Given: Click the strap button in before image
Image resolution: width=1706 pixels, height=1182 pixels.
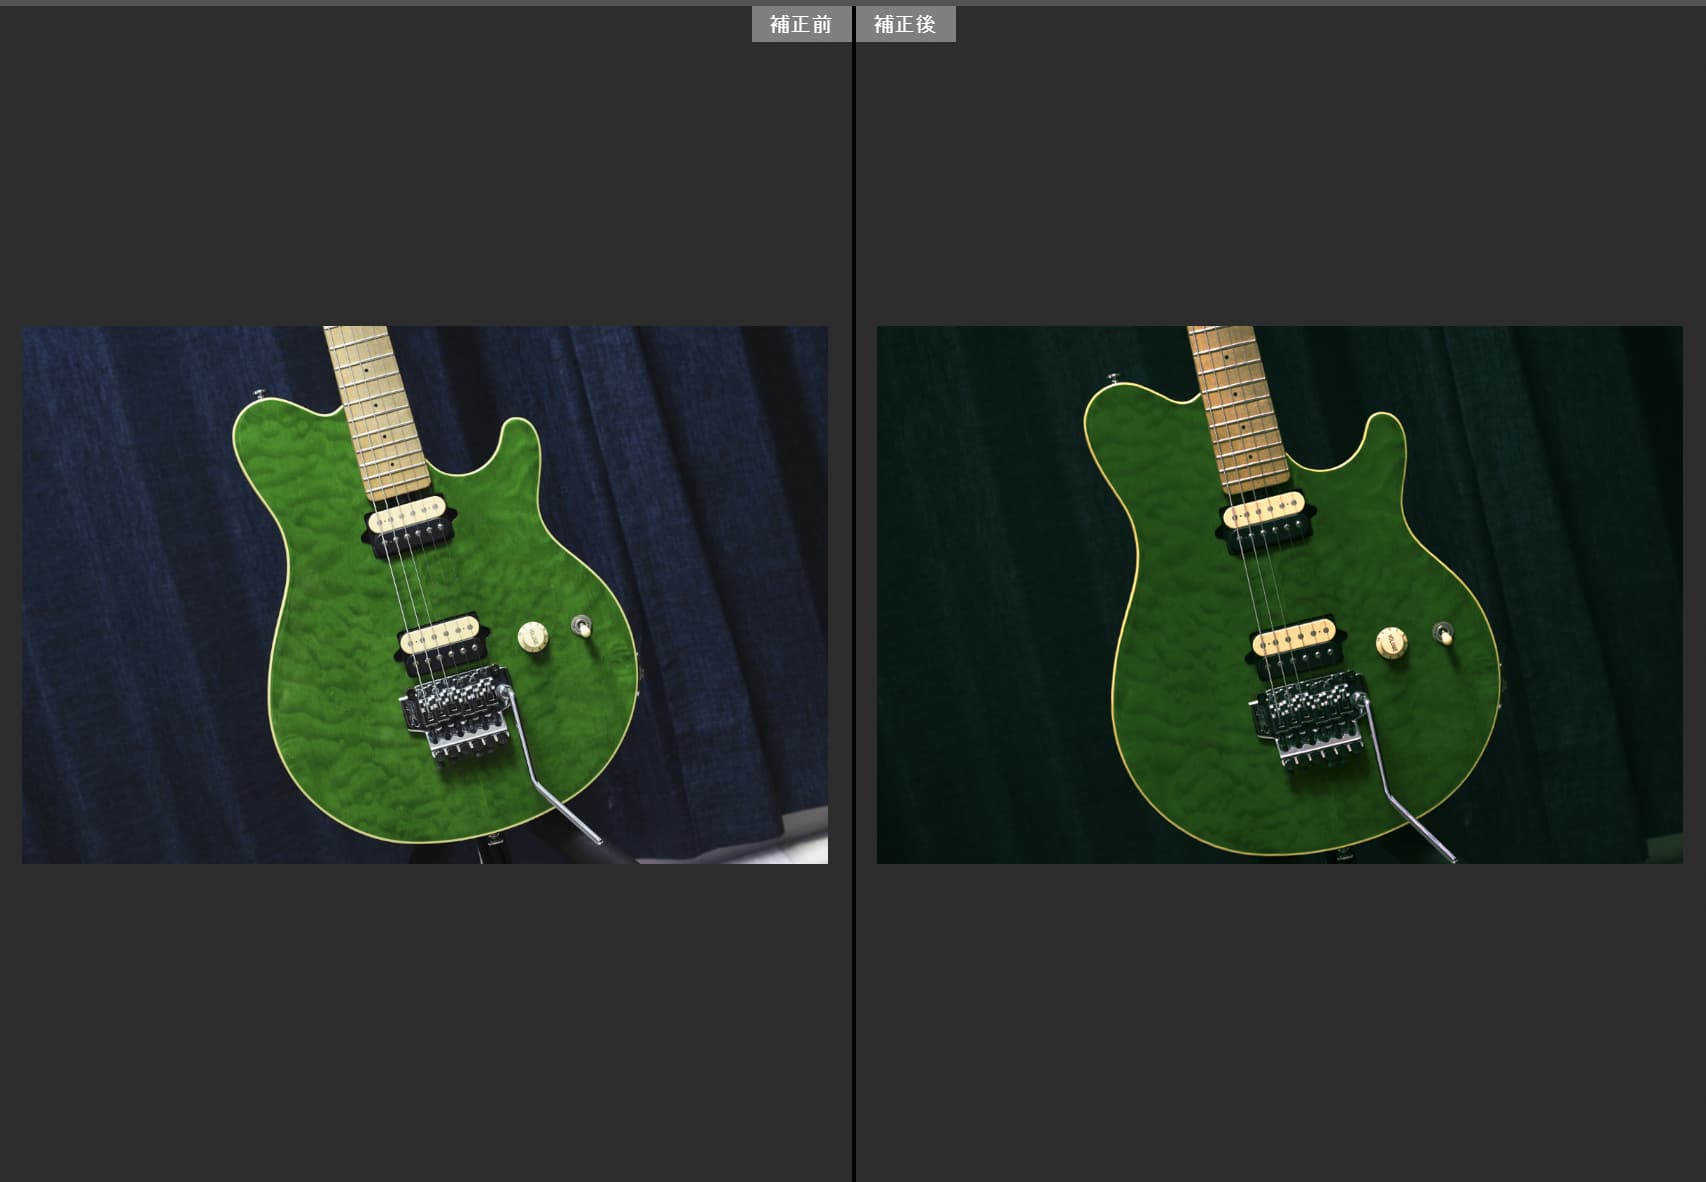Looking at the screenshot, I should click(259, 393).
